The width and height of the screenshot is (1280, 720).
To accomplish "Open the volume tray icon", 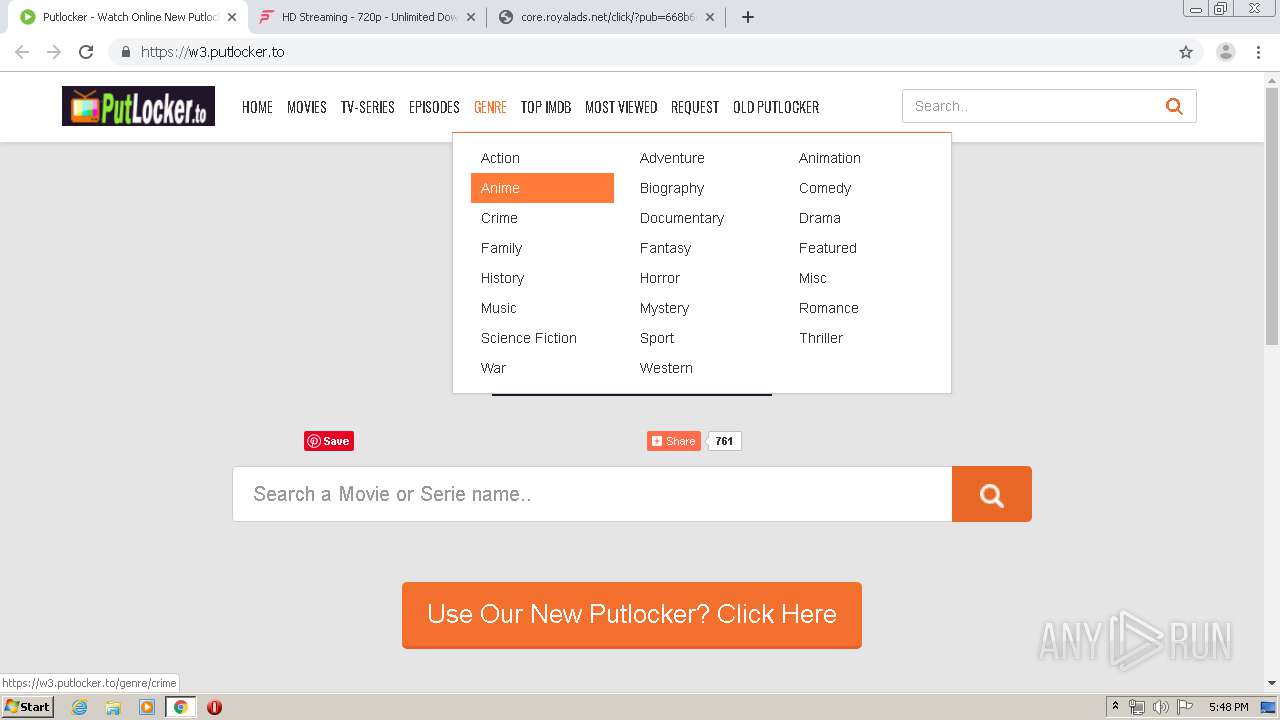I will pyautogui.click(x=1160, y=707).
